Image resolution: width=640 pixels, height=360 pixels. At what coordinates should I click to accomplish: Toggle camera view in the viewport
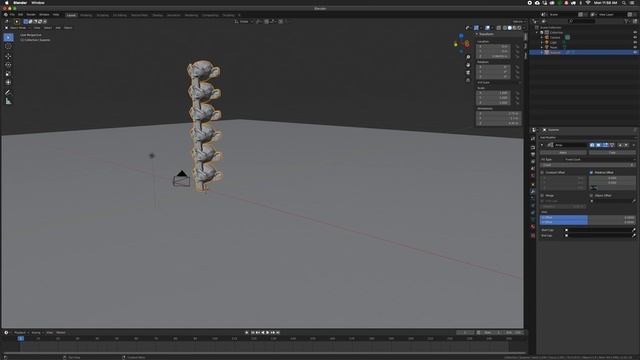pyautogui.click(x=468, y=73)
